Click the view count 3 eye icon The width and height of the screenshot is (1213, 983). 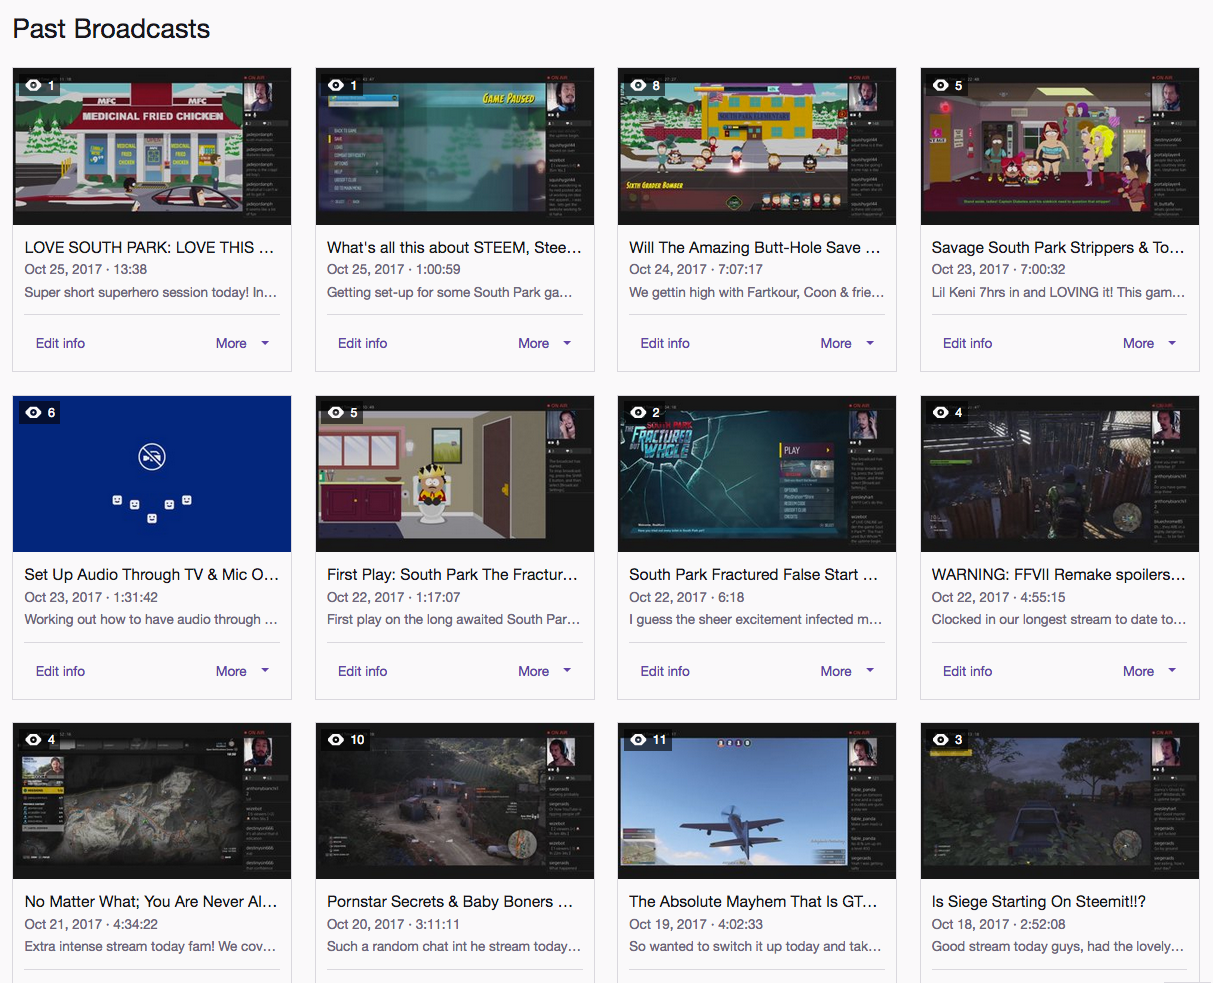(x=941, y=739)
